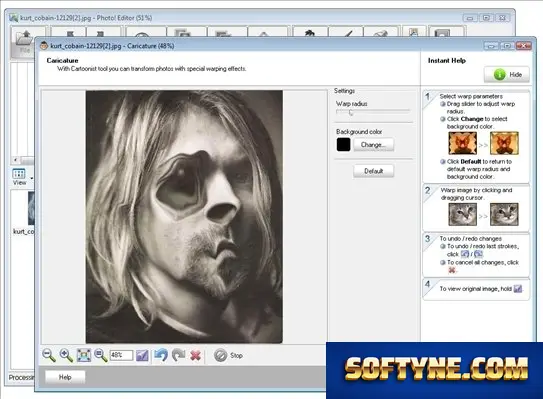543x399 pixels.
Task: Open the File toolbar menu
Action: [24, 42]
